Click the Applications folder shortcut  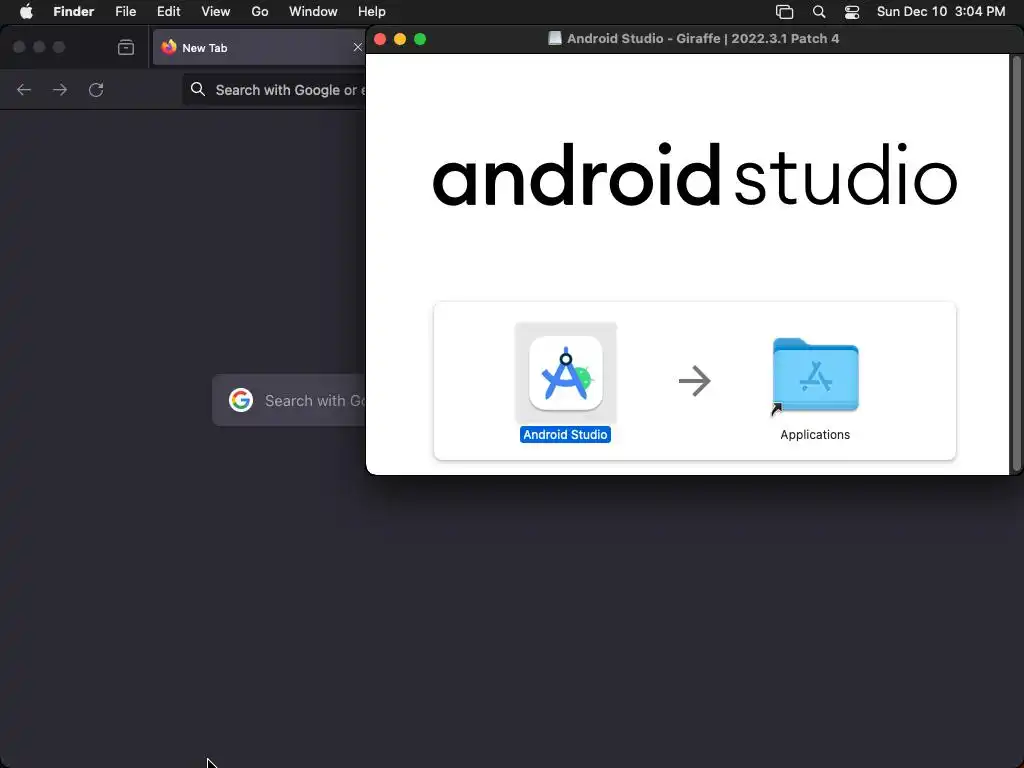pyautogui.click(x=815, y=376)
